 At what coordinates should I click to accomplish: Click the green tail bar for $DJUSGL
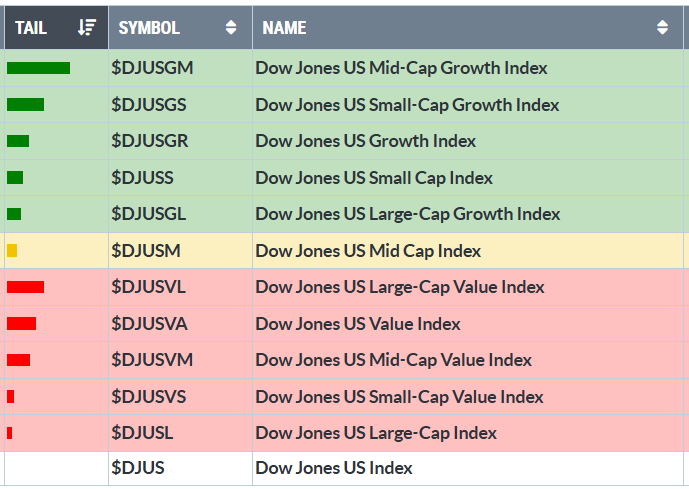point(14,214)
